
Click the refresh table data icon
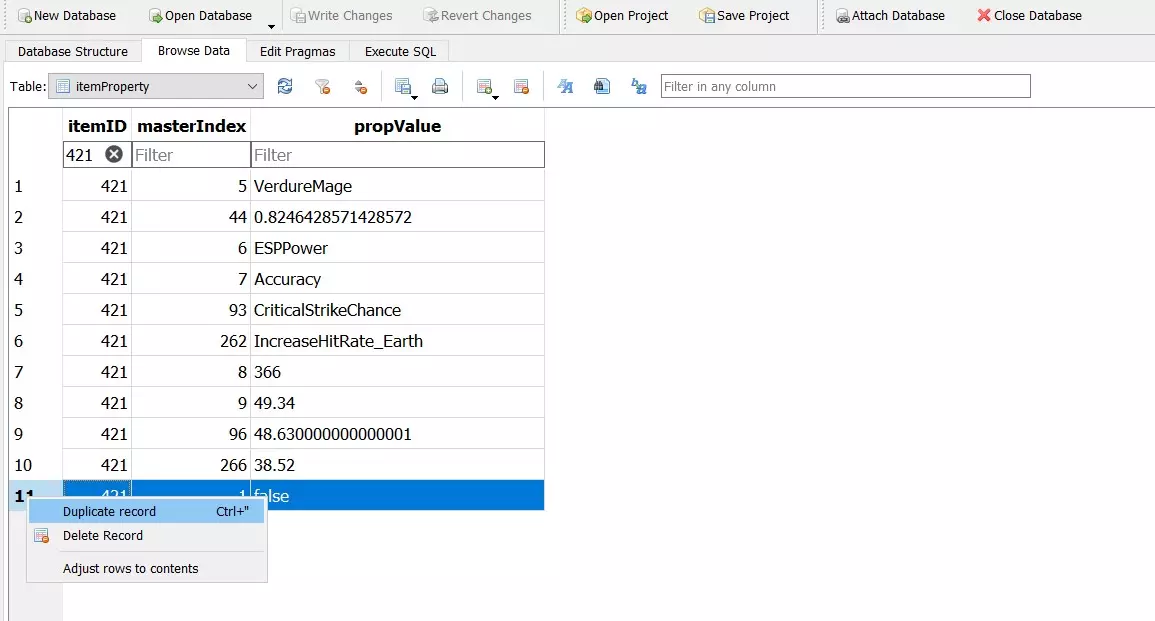click(x=285, y=86)
